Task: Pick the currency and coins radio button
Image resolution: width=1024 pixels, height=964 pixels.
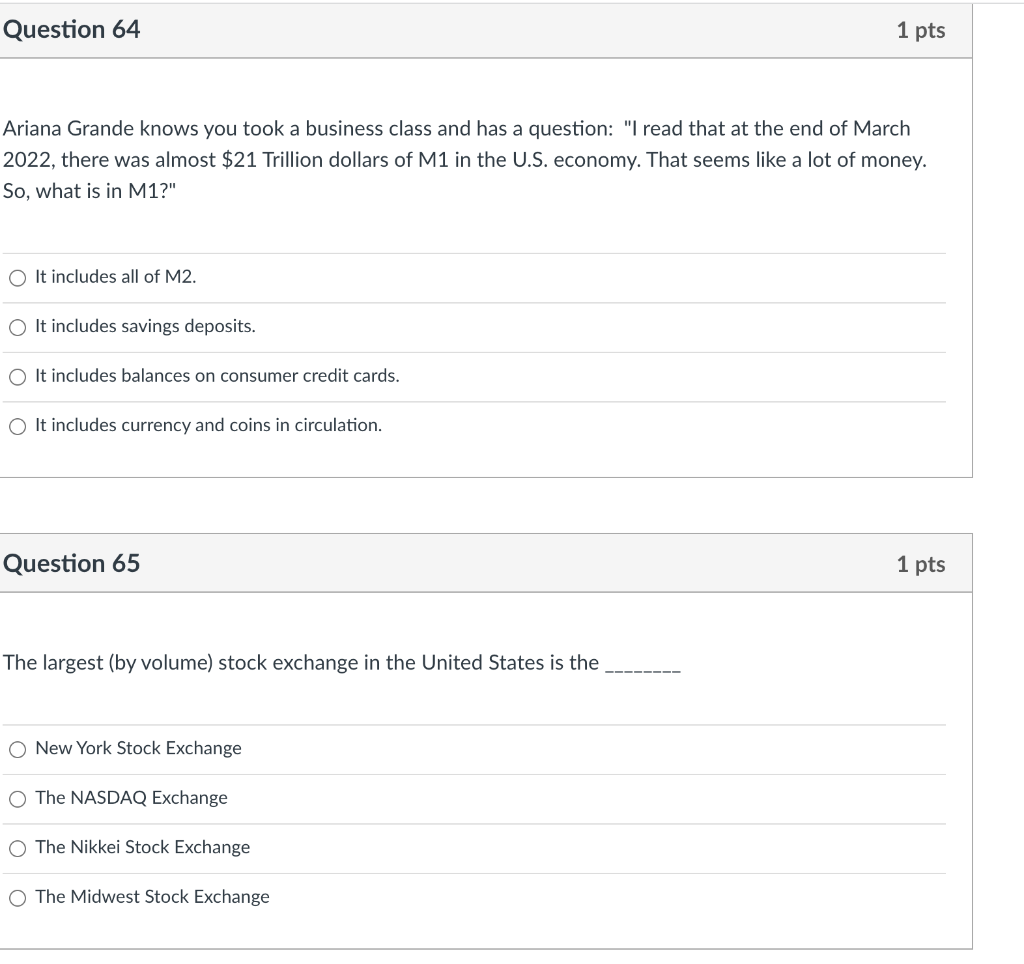Action: (17, 426)
